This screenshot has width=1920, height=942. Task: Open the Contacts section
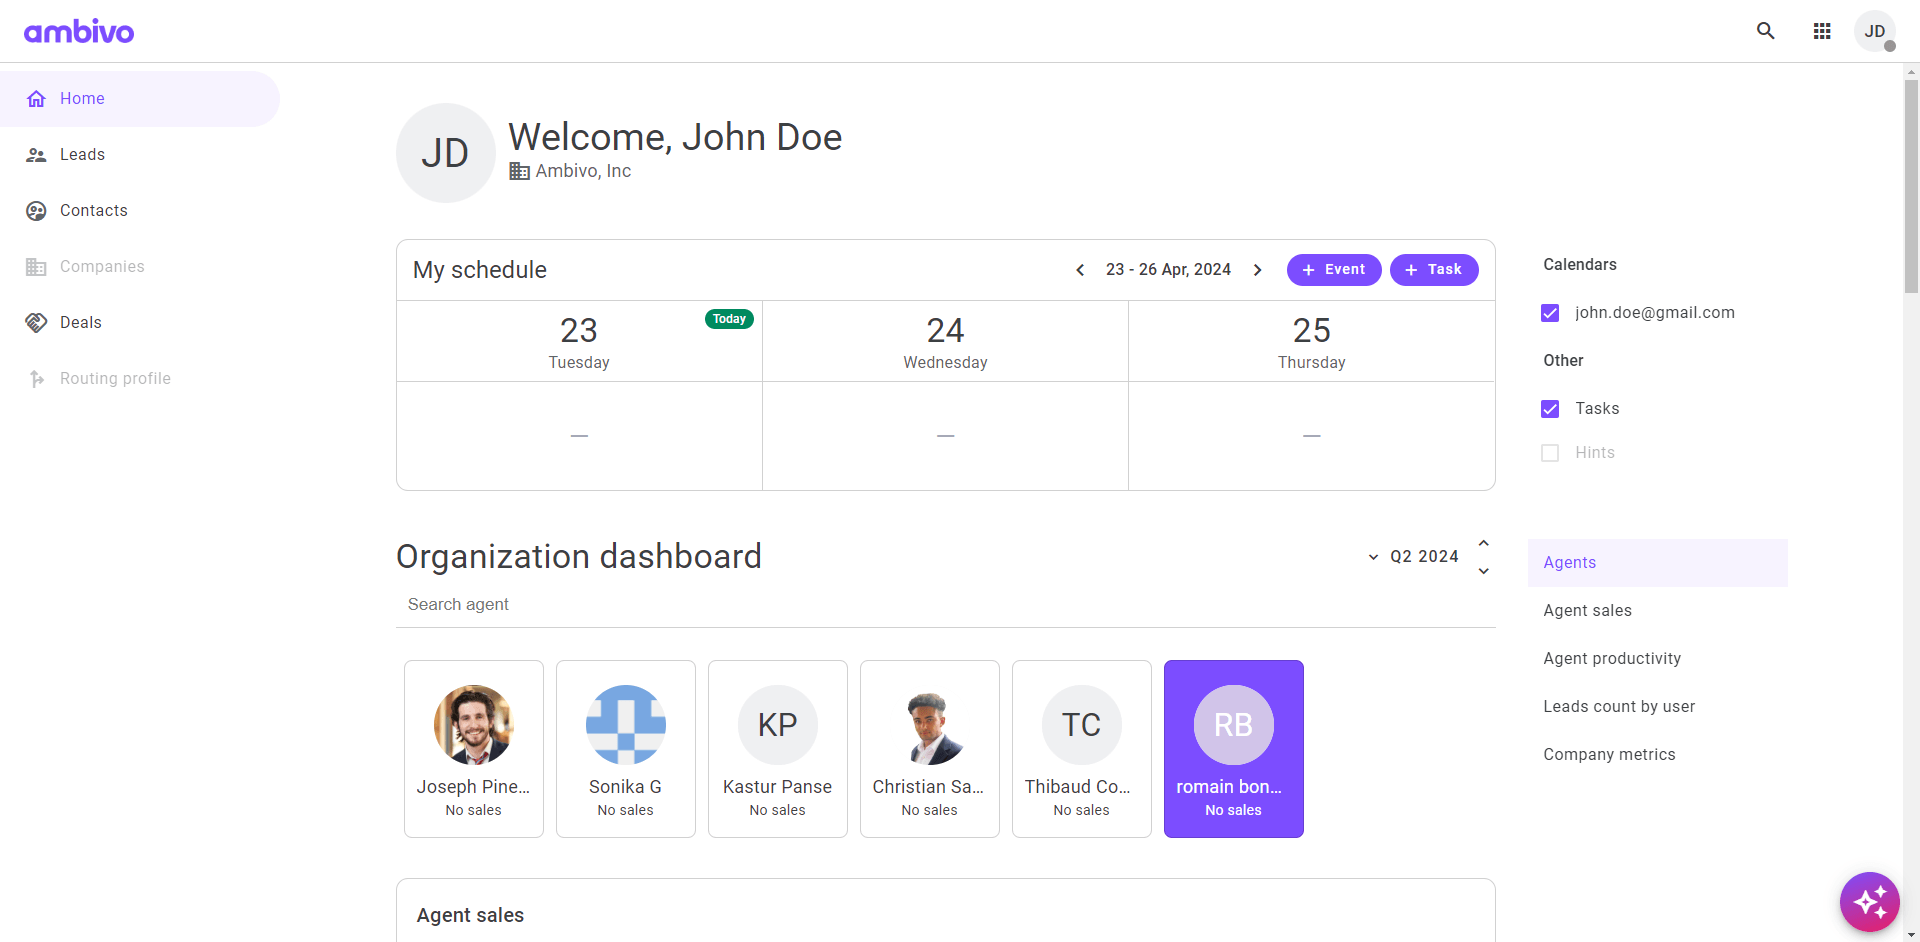tap(93, 210)
